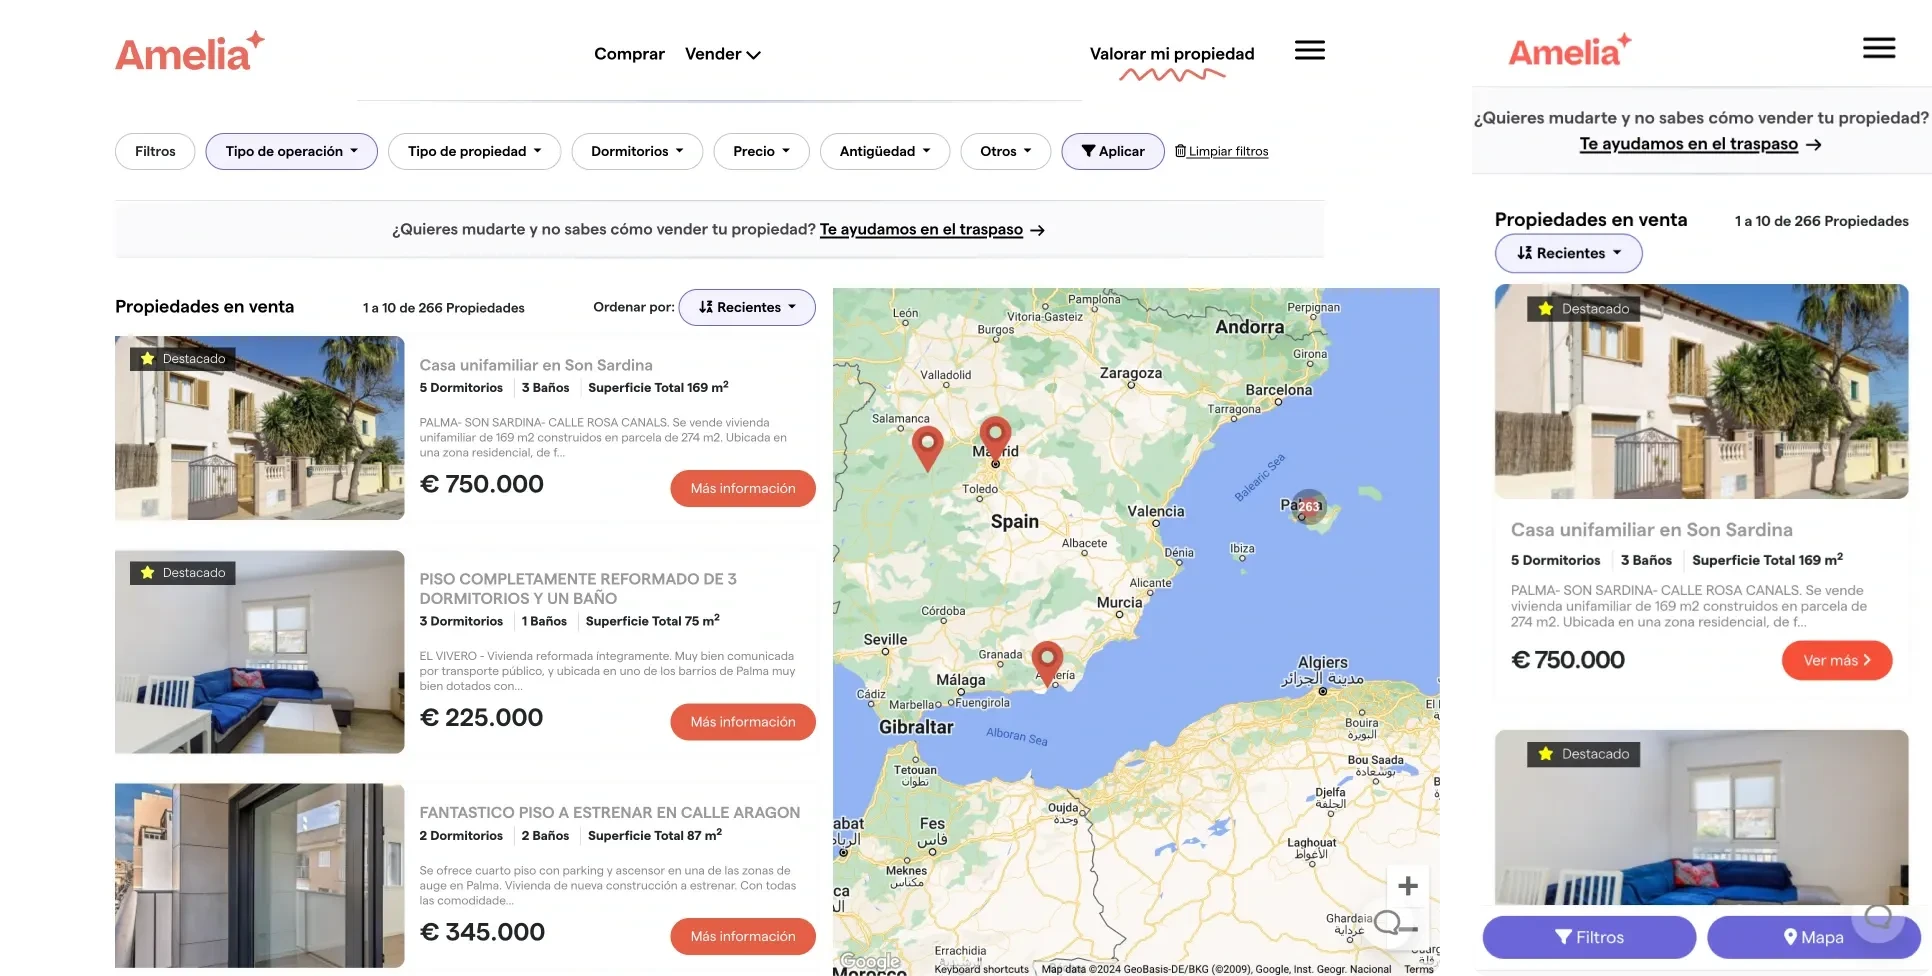This screenshot has height=976, width=1932.
Task: Open the Comprar menu item
Action: coord(629,54)
